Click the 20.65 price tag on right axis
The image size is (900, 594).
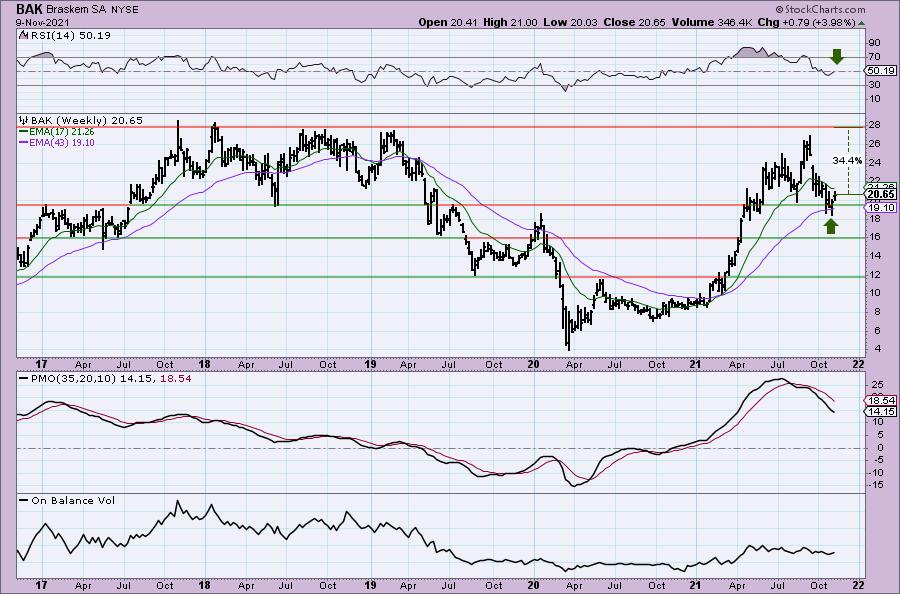880,195
